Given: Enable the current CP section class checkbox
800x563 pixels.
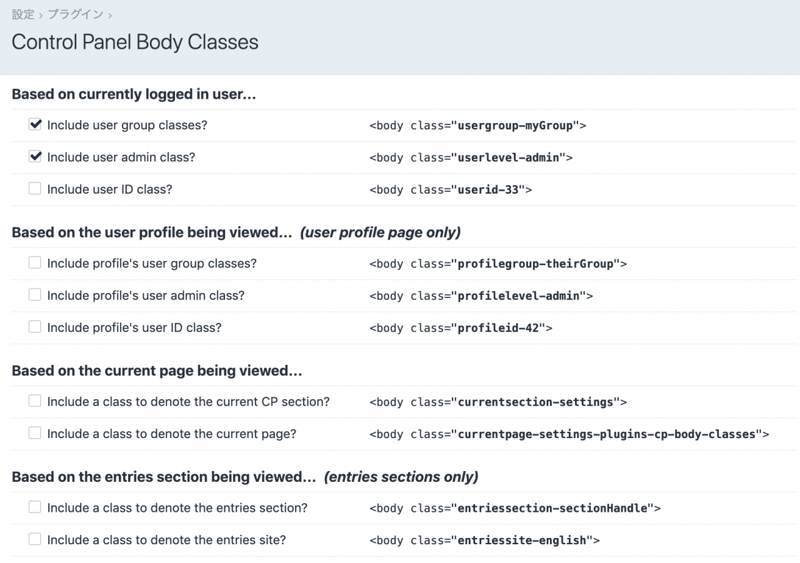Looking at the screenshot, I should click(x=36, y=401).
